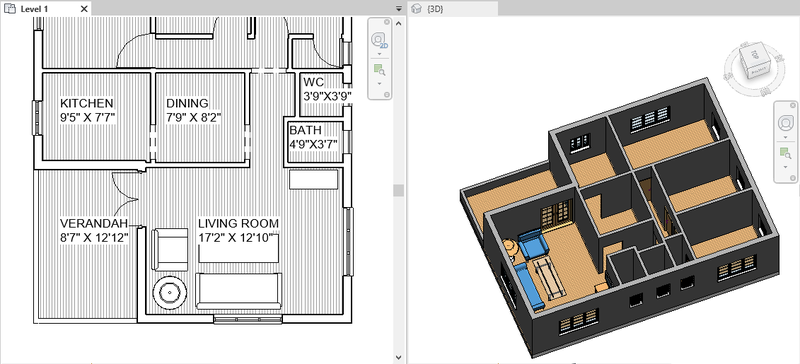Open the Full Navigation Wheel in 3D view
Screen dimensions: 800x364
(786, 123)
